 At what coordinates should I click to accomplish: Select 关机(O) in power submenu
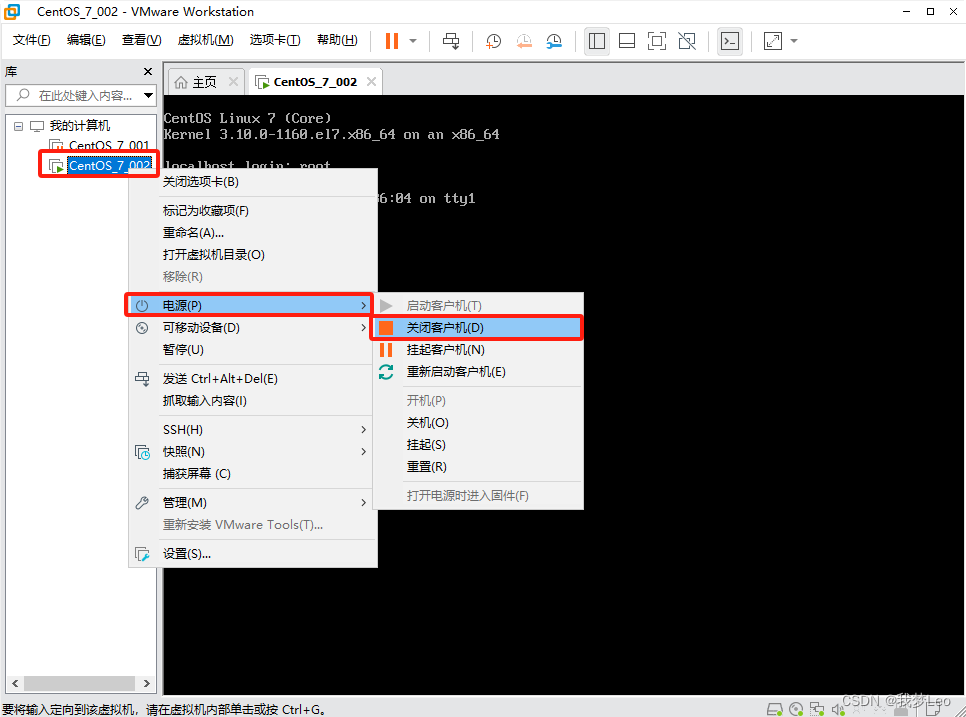[477, 423]
